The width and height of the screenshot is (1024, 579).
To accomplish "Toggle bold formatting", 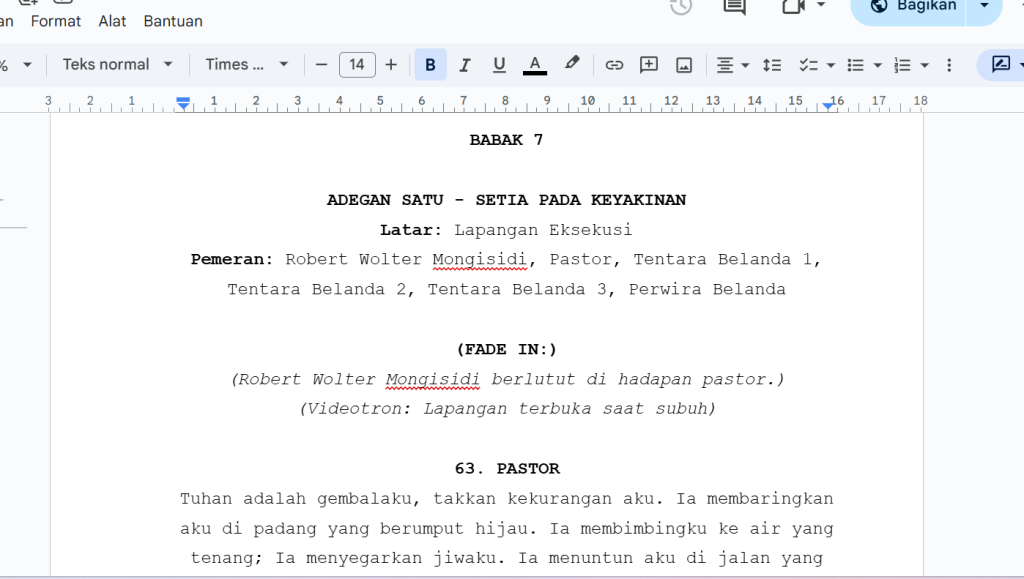I will coord(430,65).
